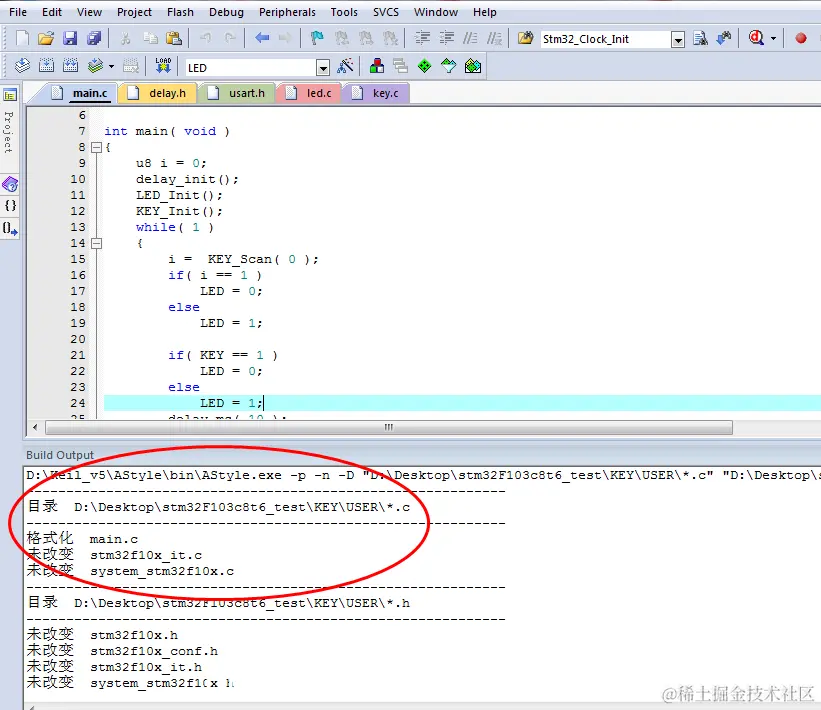The width and height of the screenshot is (821, 710).
Task: Open the SVCS menu
Action: (x=386, y=12)
